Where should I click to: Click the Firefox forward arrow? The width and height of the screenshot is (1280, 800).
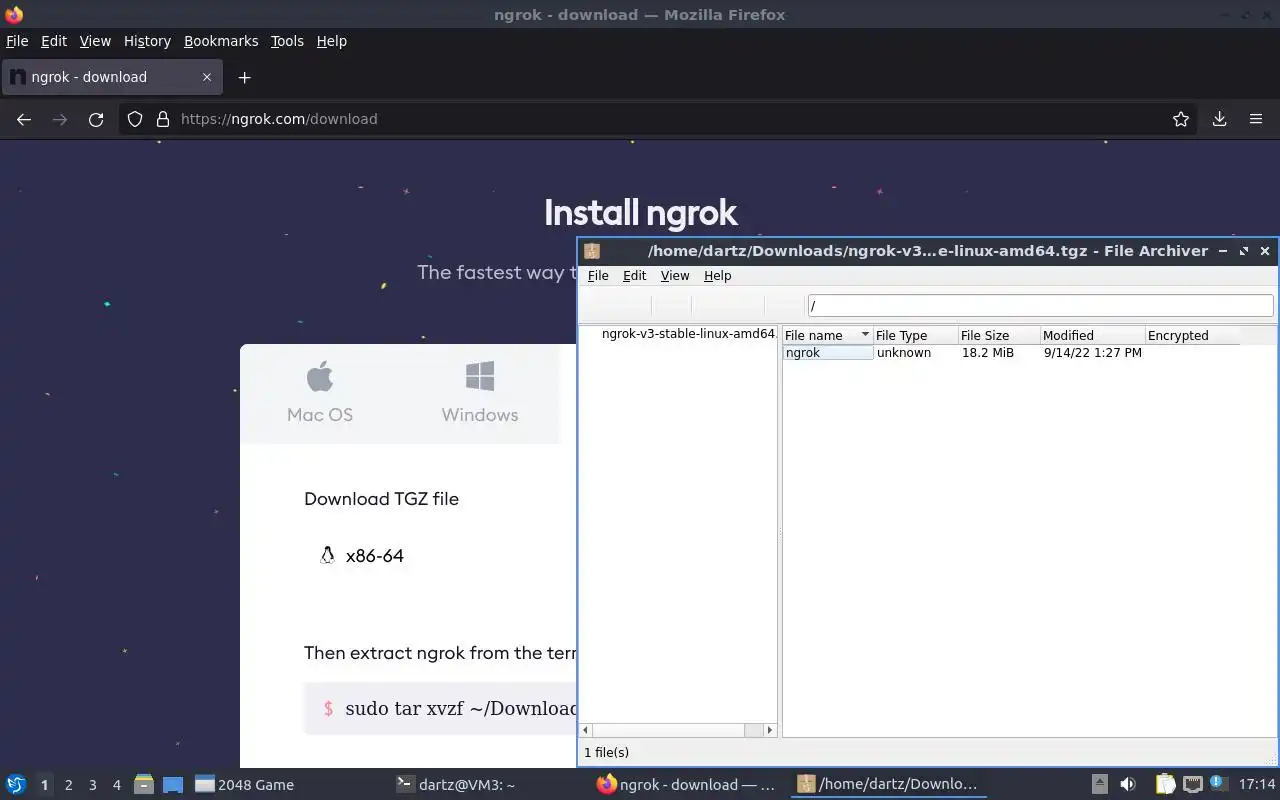tap(60, 119)
